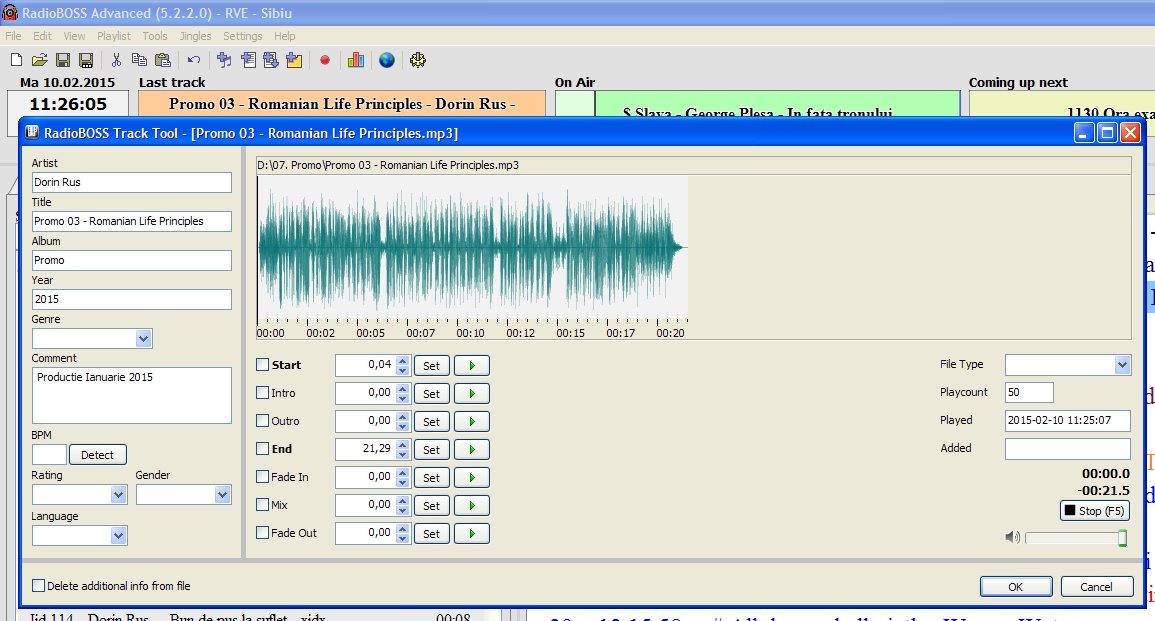Confirm the Track Tool with OK
Image resolution: width=1155 pixels, height=621 pixels.
click(x=1016, y=586)
